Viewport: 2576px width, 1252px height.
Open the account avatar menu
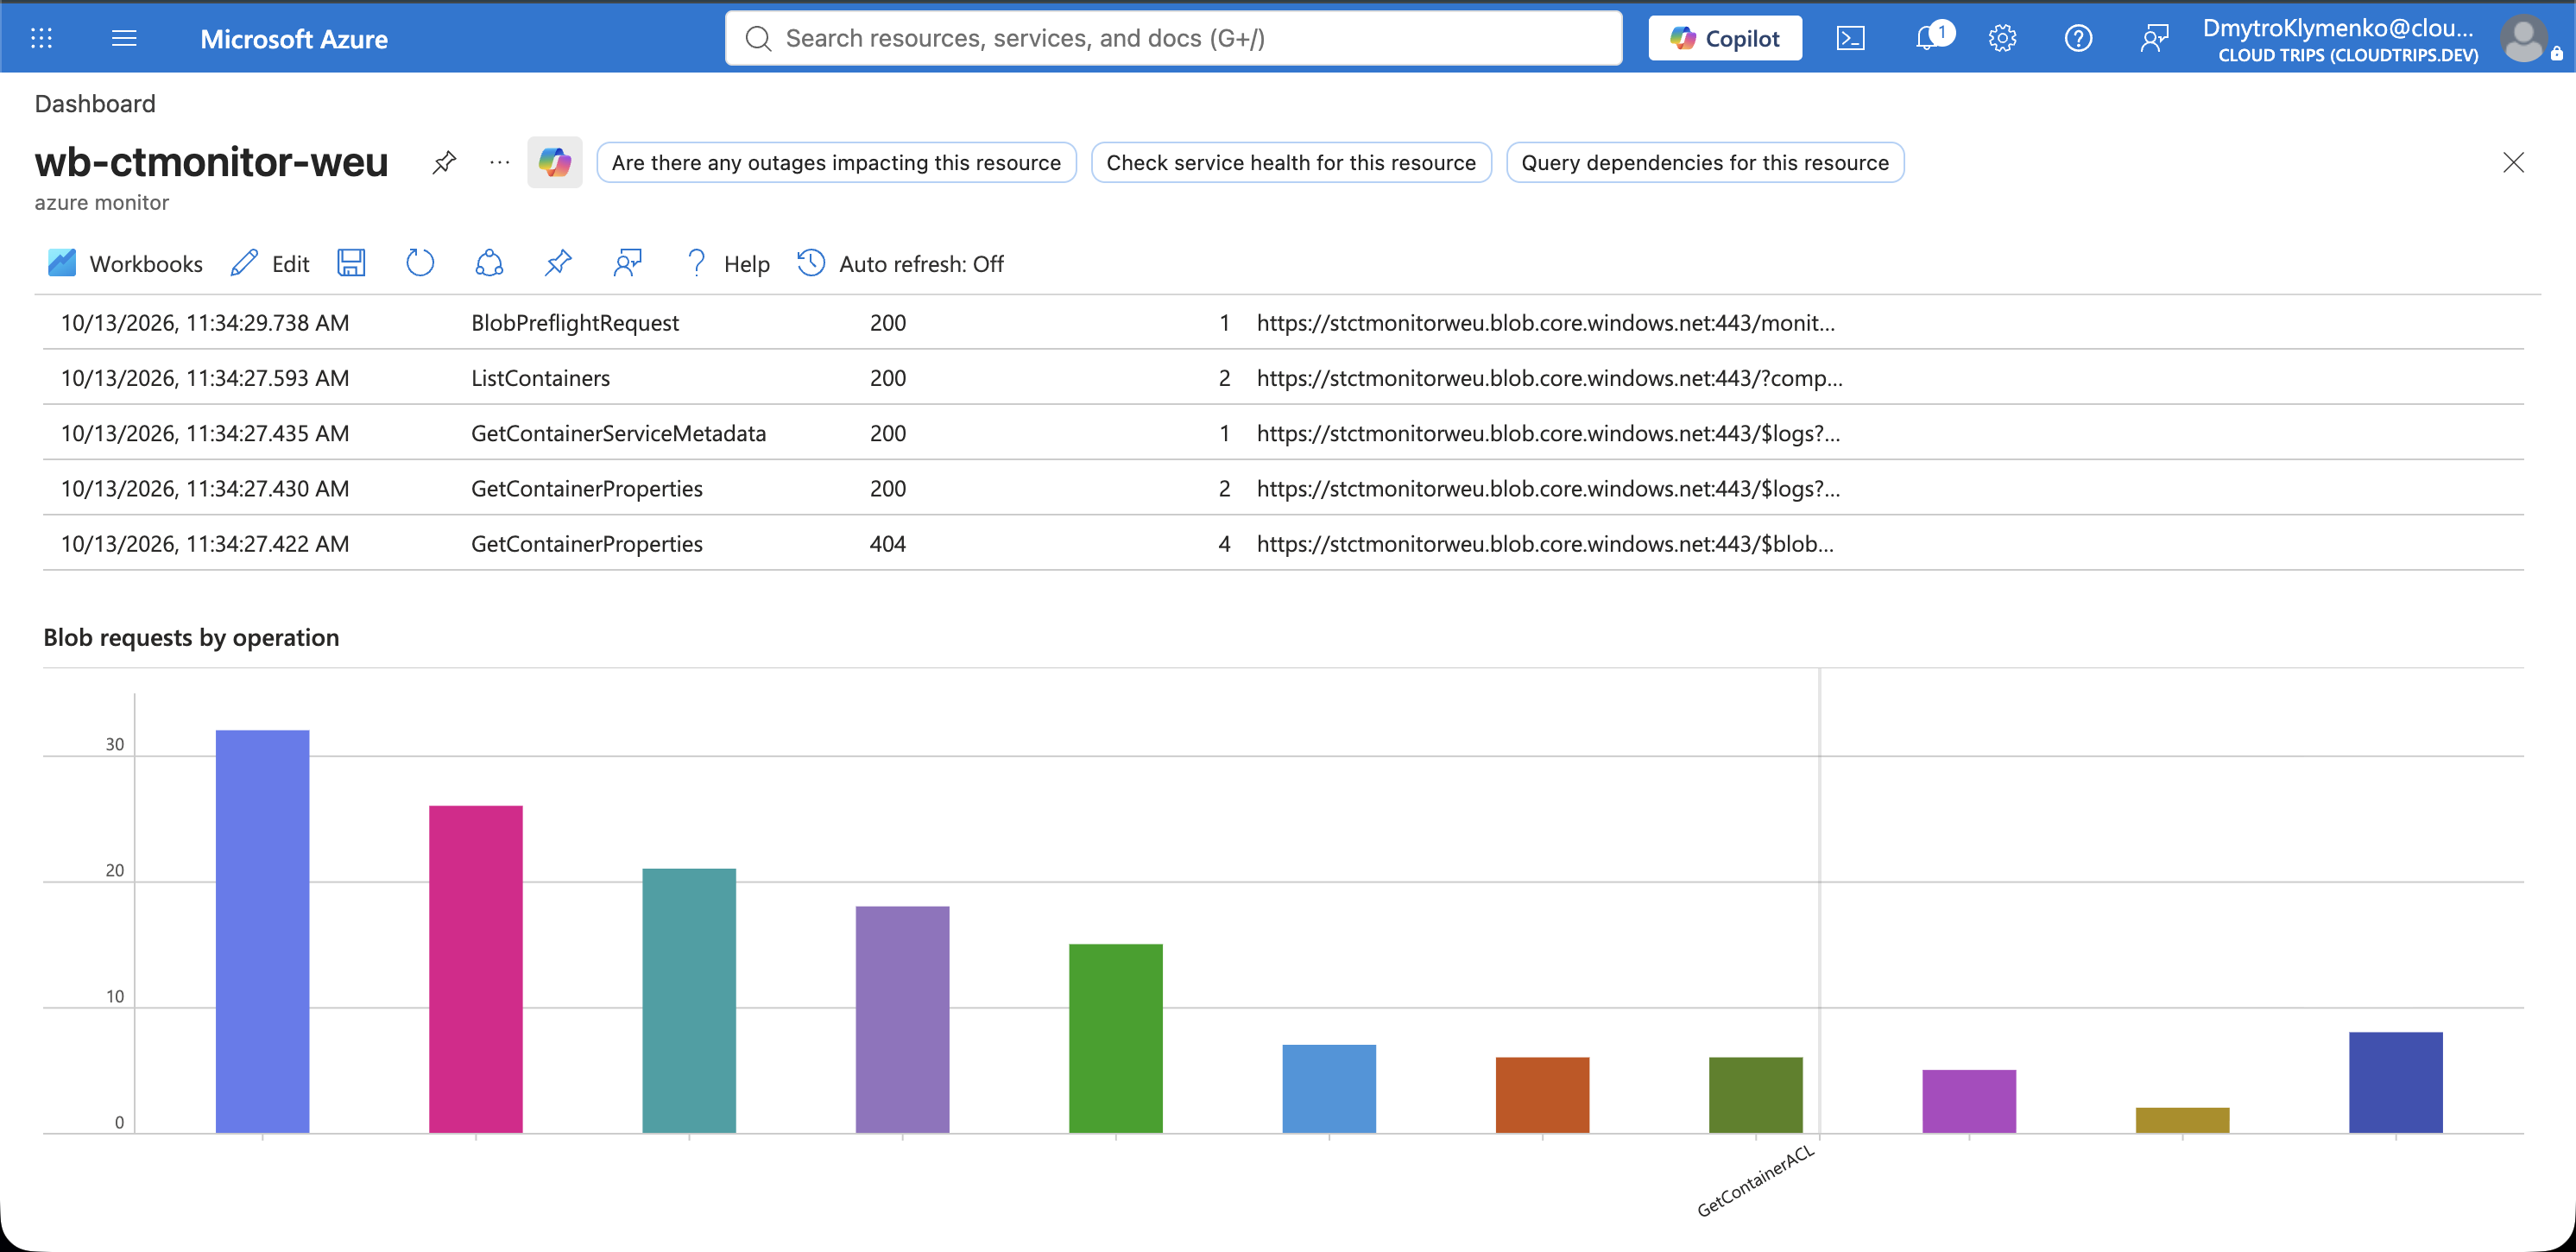pyautogui.click(x=2523, y=39)
